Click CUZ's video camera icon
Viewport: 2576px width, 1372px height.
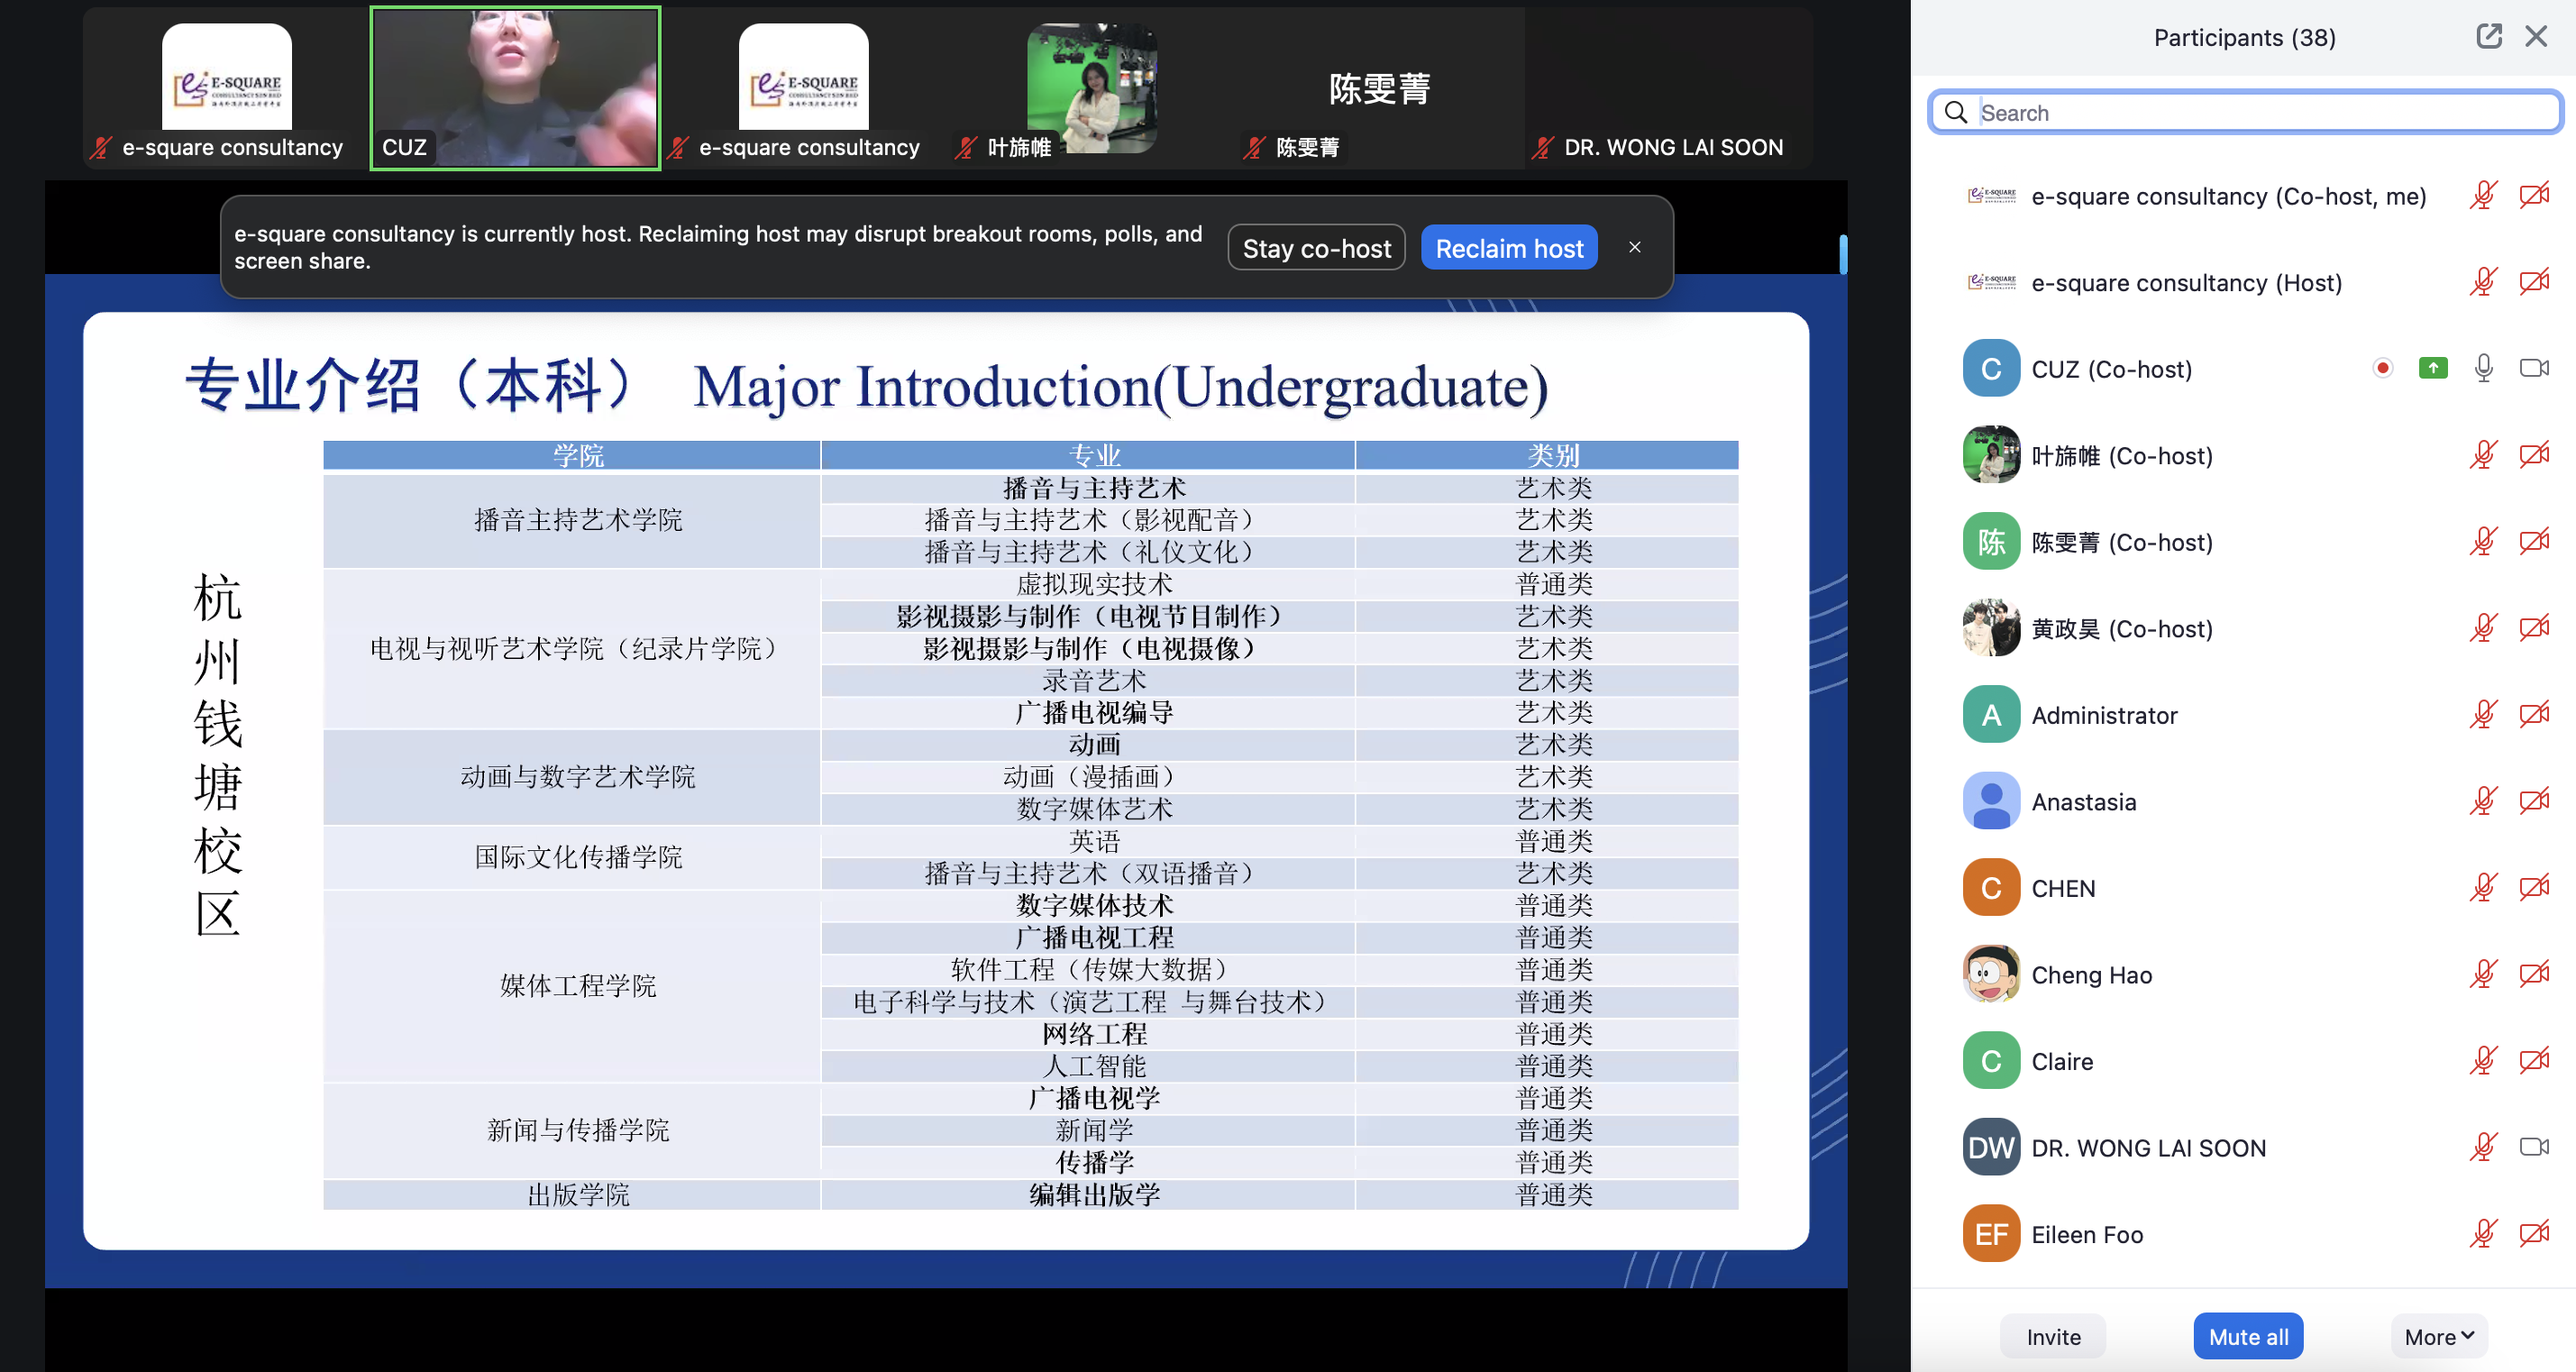pyautogui.click(x=2533, y=368)
